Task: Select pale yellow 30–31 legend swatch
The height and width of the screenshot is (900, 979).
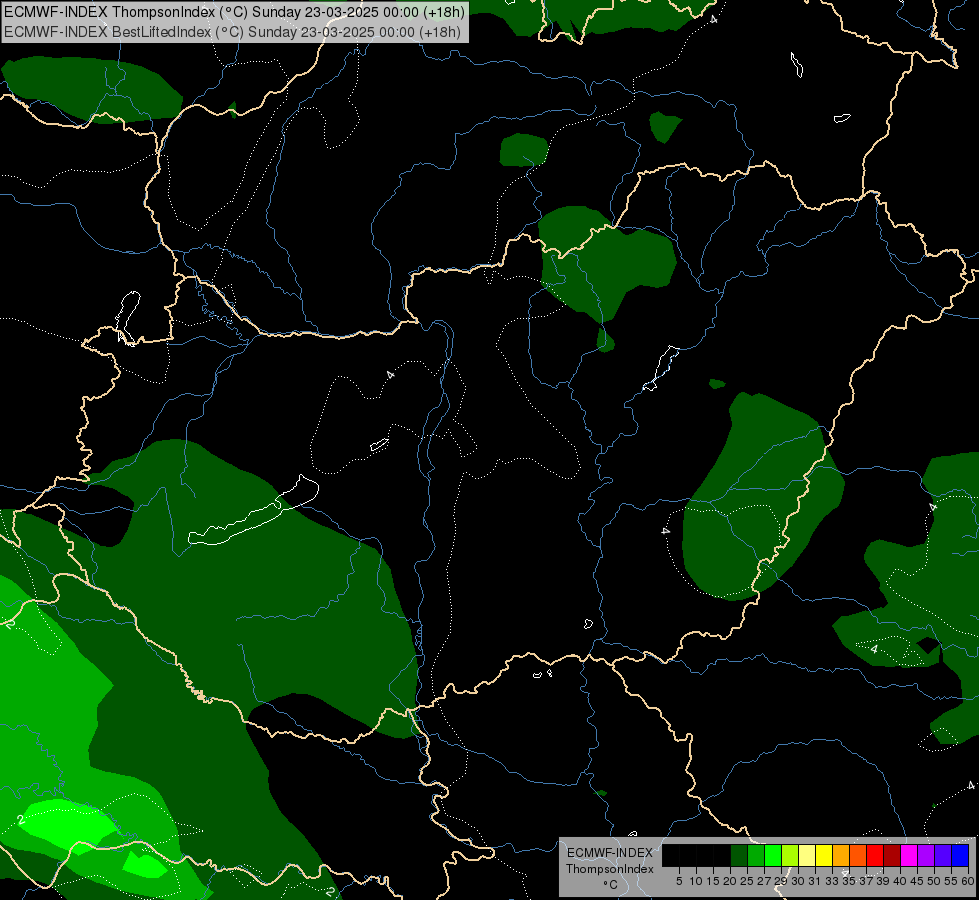Action: click(x=807, y=855)
